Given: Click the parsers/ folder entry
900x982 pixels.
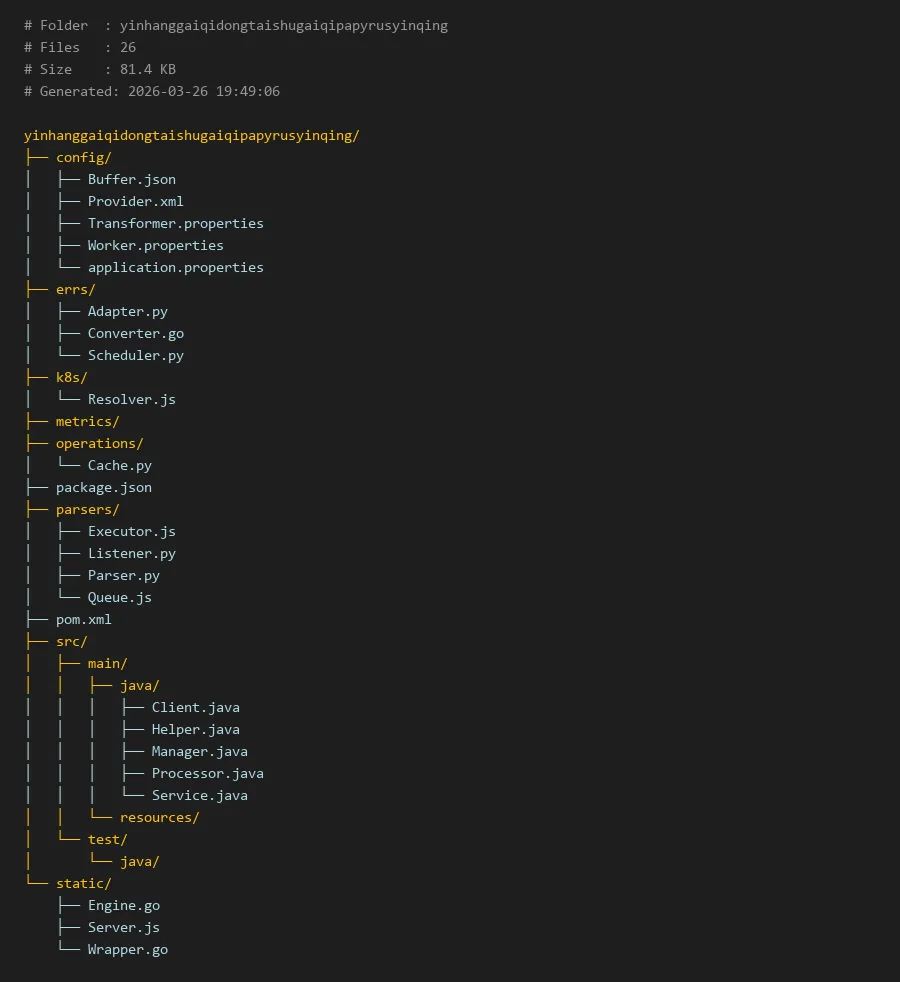Looking at the screenshot, I should 87,509.
